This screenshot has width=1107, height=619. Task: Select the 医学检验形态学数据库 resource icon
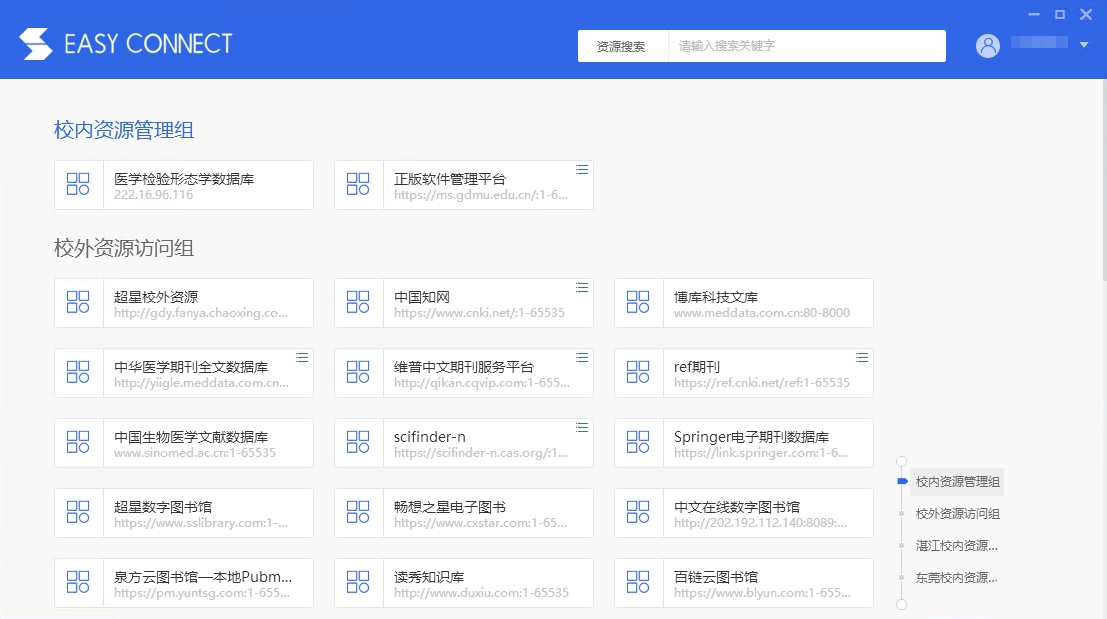pyautogui.click(x=78, y=185)
